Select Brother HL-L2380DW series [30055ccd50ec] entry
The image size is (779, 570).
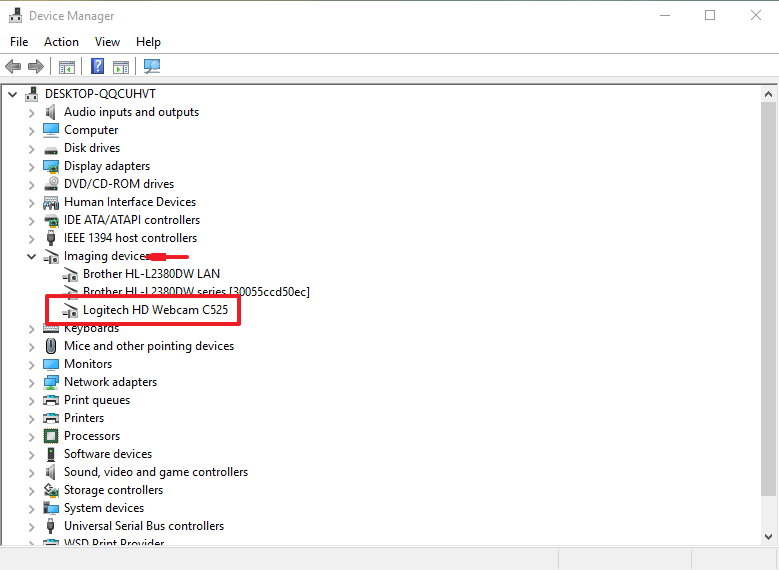pyautogui.click(x=196, y=292)
